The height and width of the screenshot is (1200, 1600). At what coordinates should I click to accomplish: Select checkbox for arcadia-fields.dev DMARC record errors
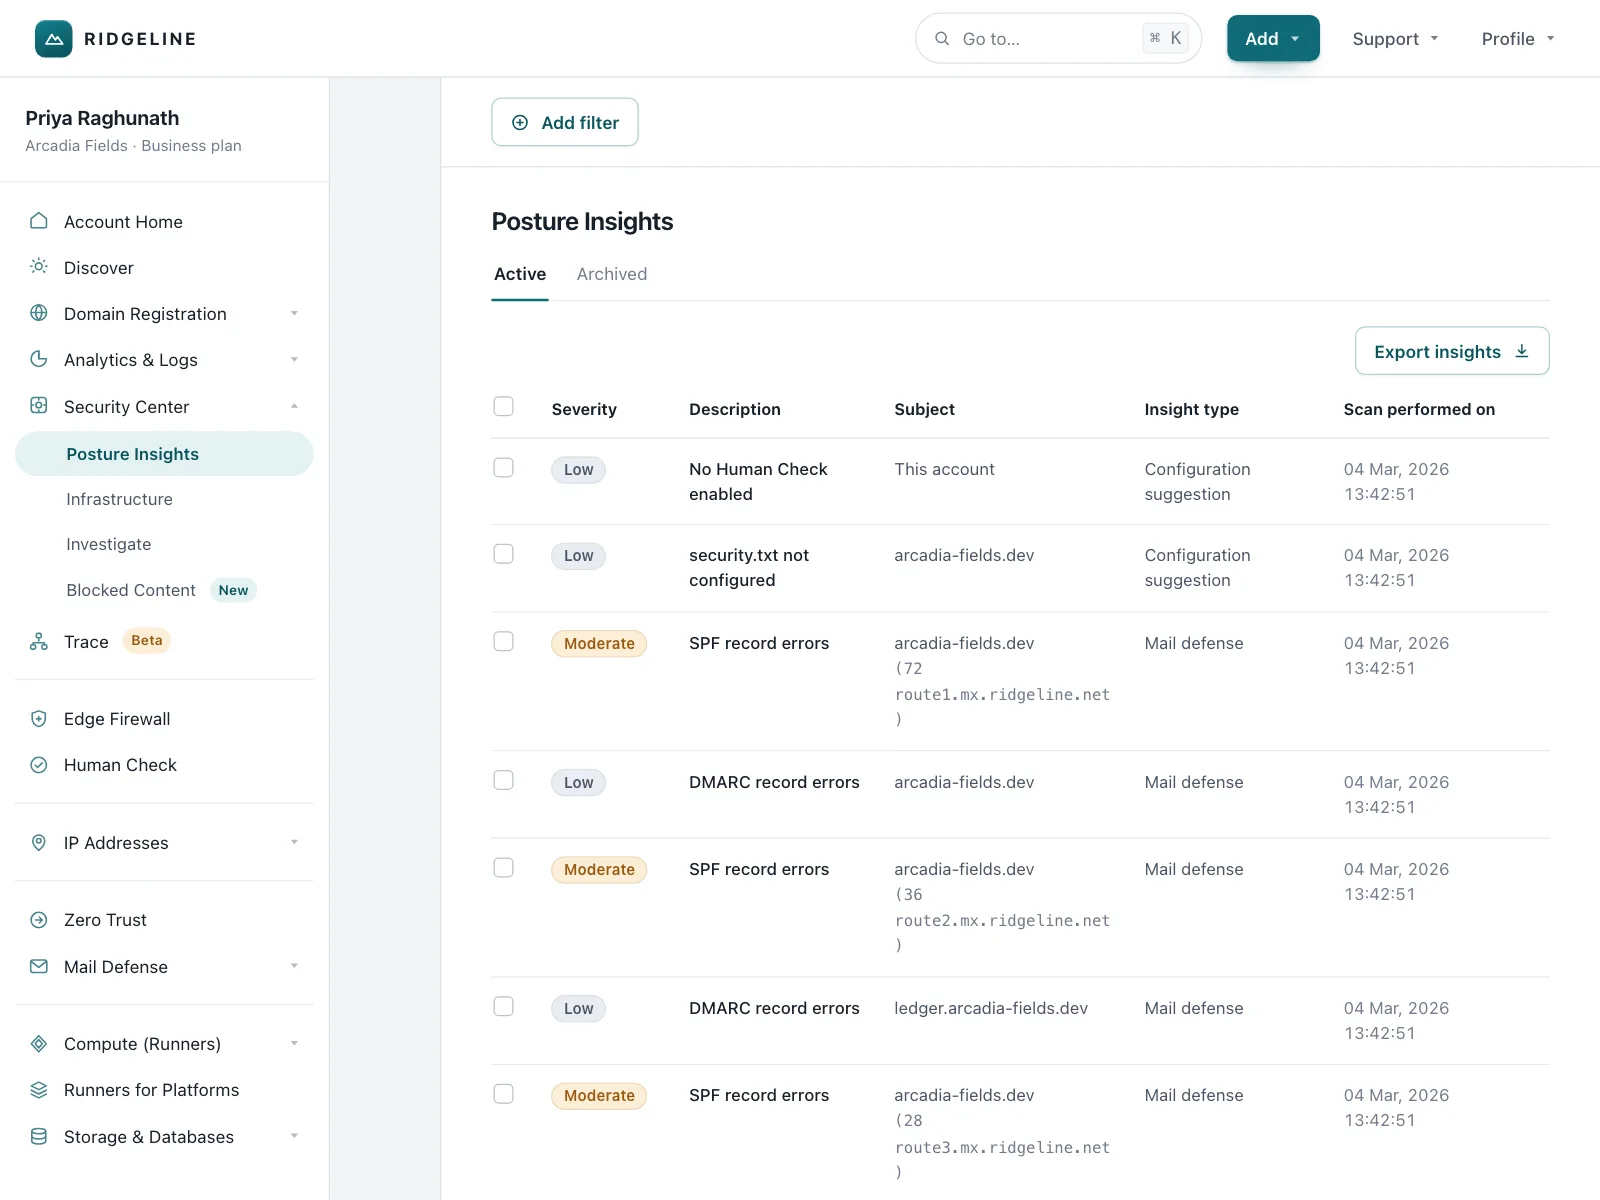(504, 780)
